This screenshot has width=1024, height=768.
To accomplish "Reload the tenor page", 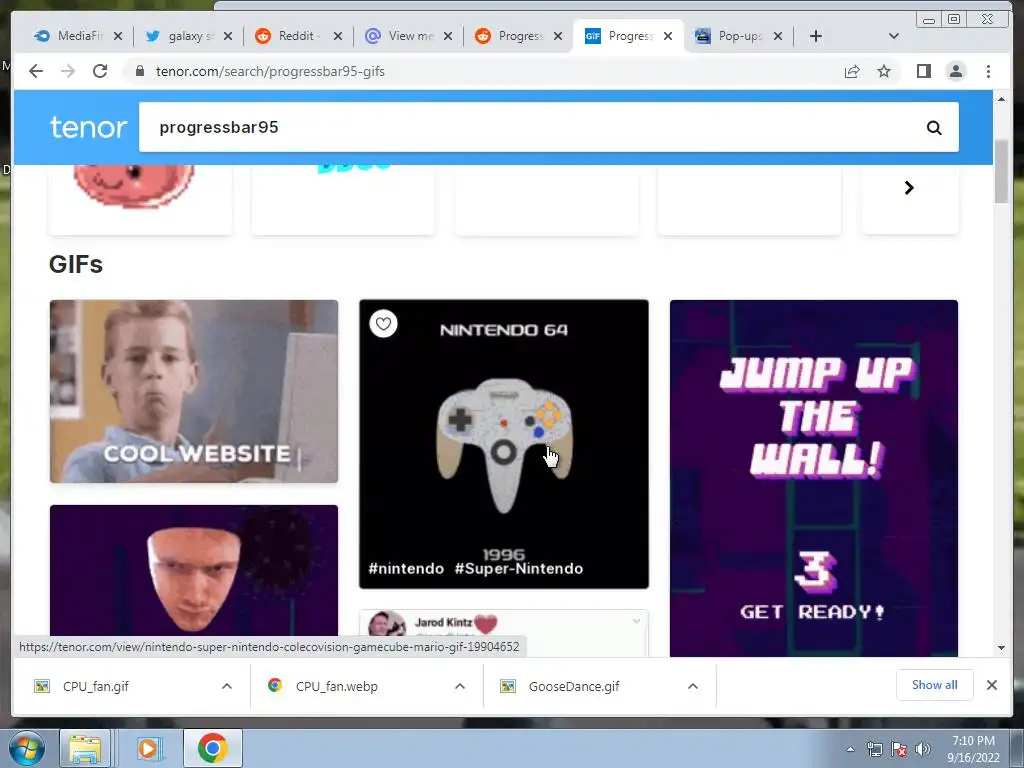I will tap(100, 71).
